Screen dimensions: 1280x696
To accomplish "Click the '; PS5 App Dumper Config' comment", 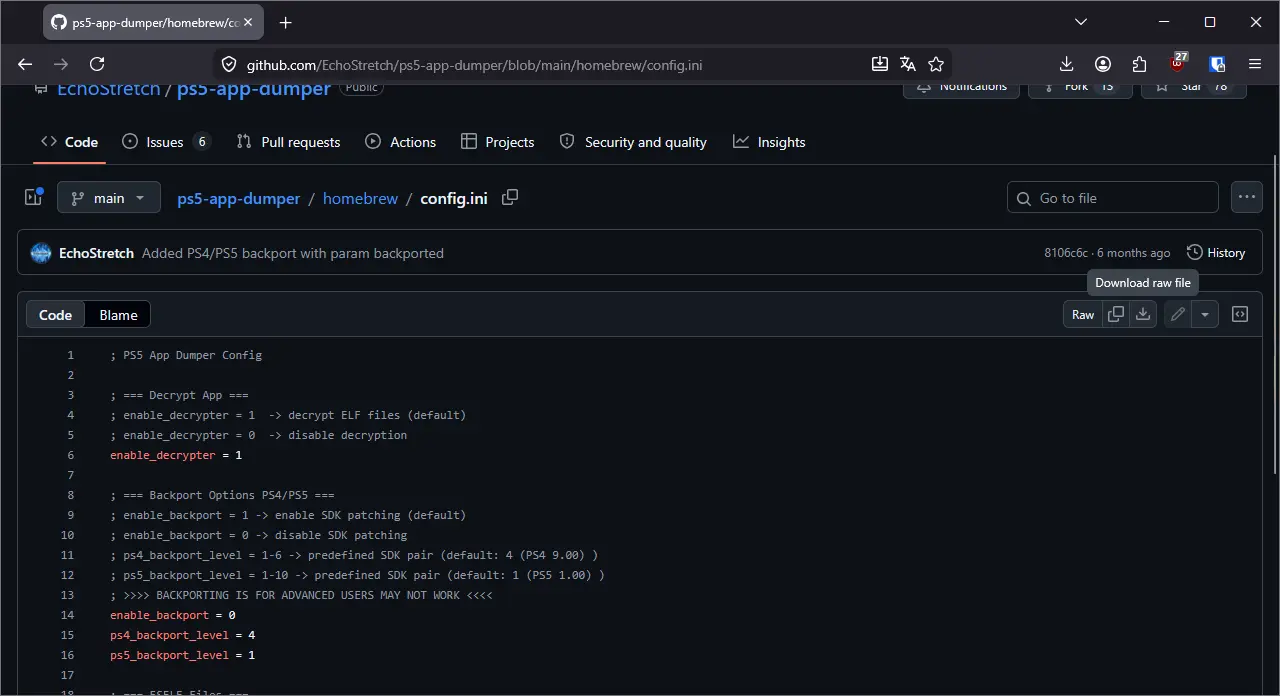I will [x=186, y=355].
